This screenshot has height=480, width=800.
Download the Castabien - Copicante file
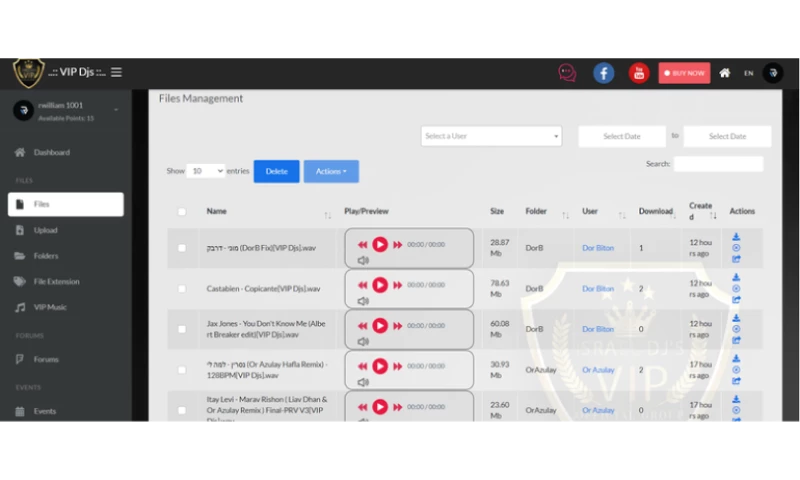click(x=736, y=277)
